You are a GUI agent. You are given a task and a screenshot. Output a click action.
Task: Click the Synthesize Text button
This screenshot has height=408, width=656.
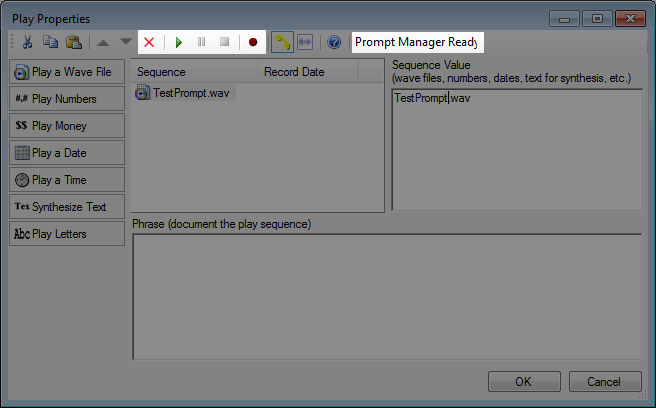67,207
